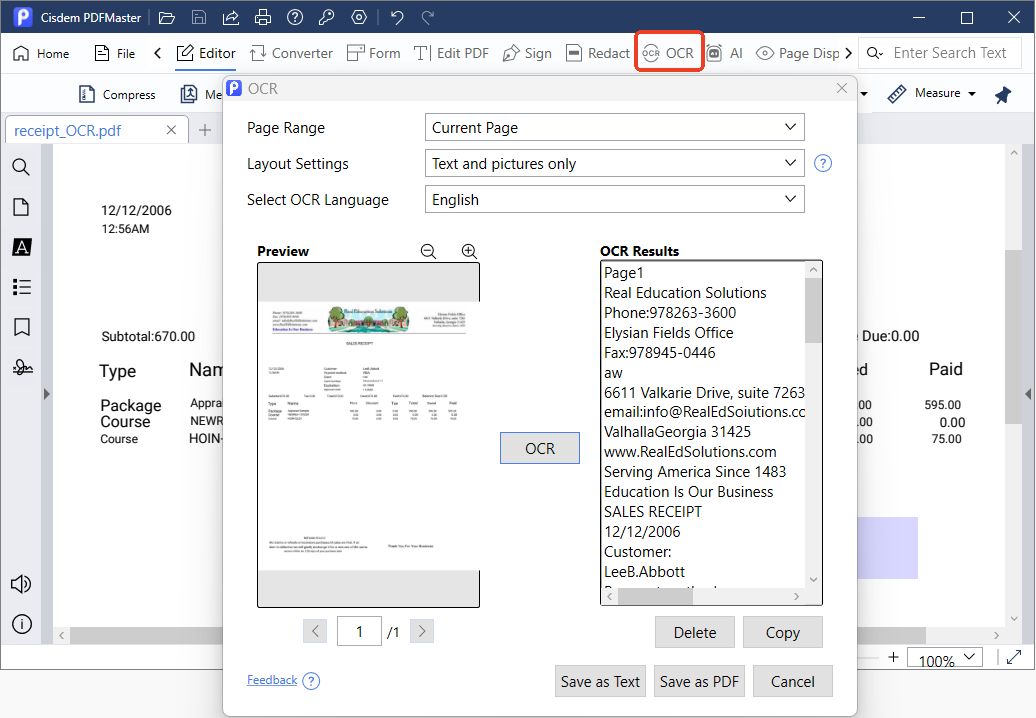Expand the Layout Settings dropdown
Image resolution: width=1036 pixels, height=718 pixels.
[614, 163]
